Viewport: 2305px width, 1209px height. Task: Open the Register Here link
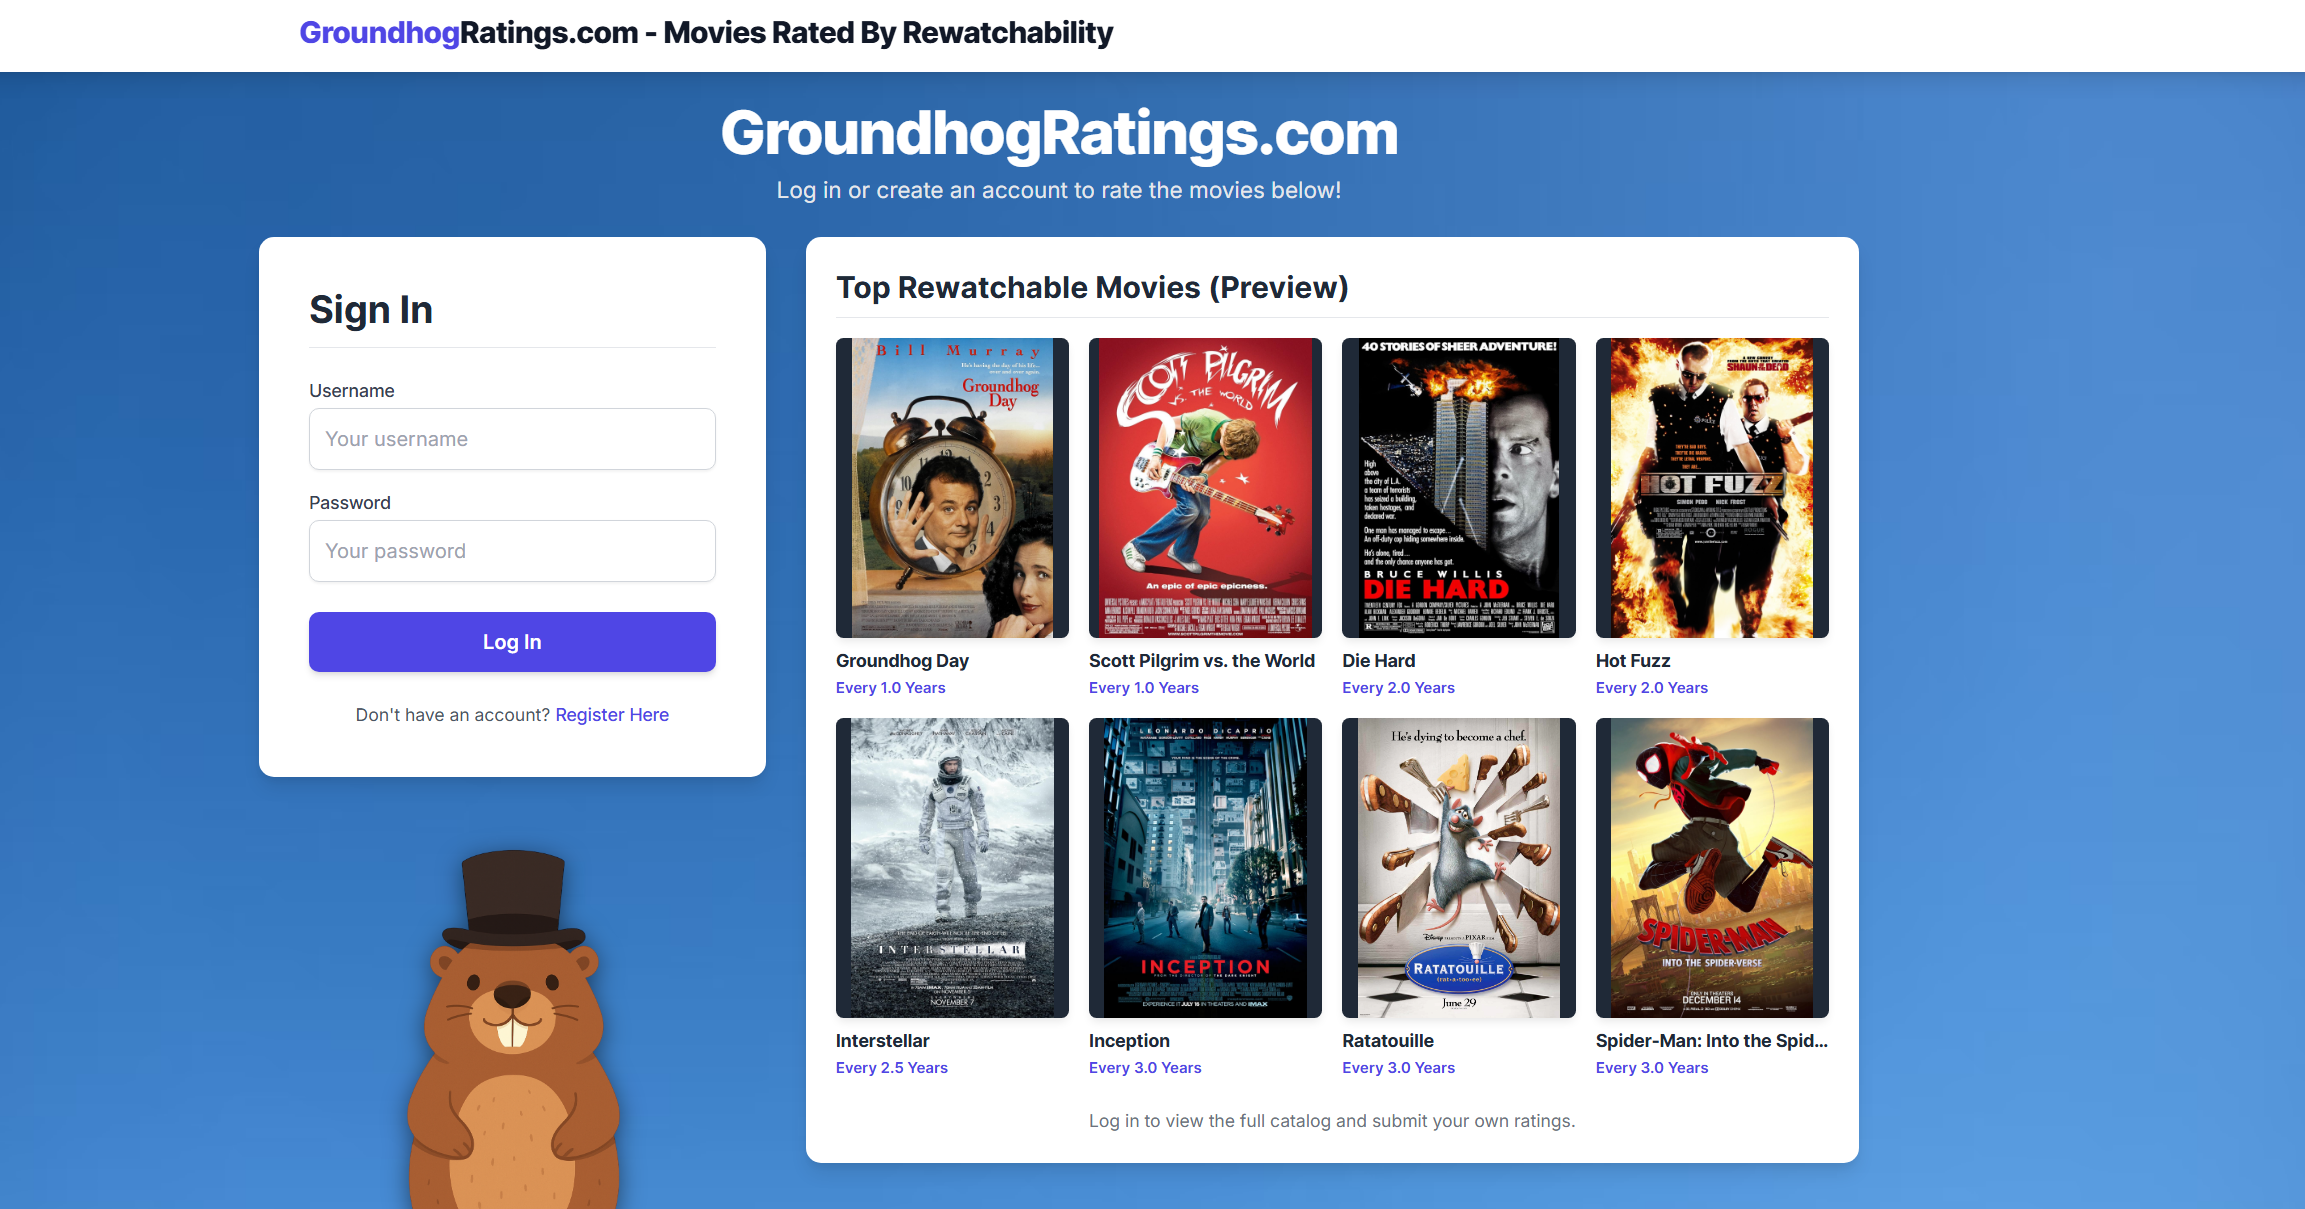click(x=612, y=715)
